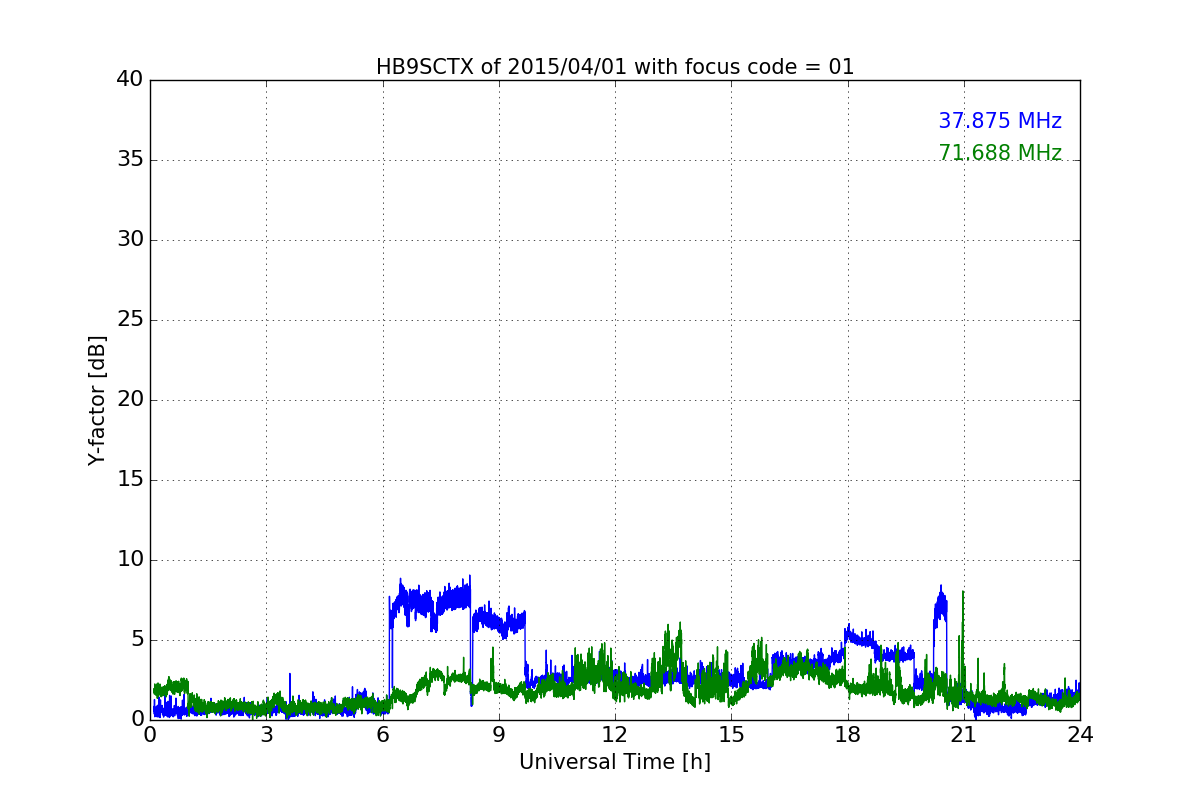Select the green '71.688 MHz' legend label
The width and height of the screenshot is (1200, 800).
click(1000, 153)
